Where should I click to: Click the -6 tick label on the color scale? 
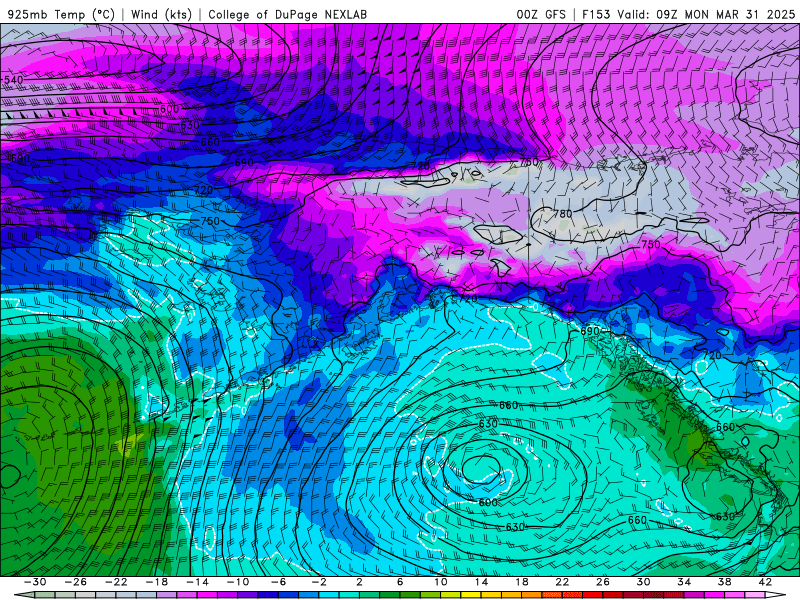click(x=279, y=582)
